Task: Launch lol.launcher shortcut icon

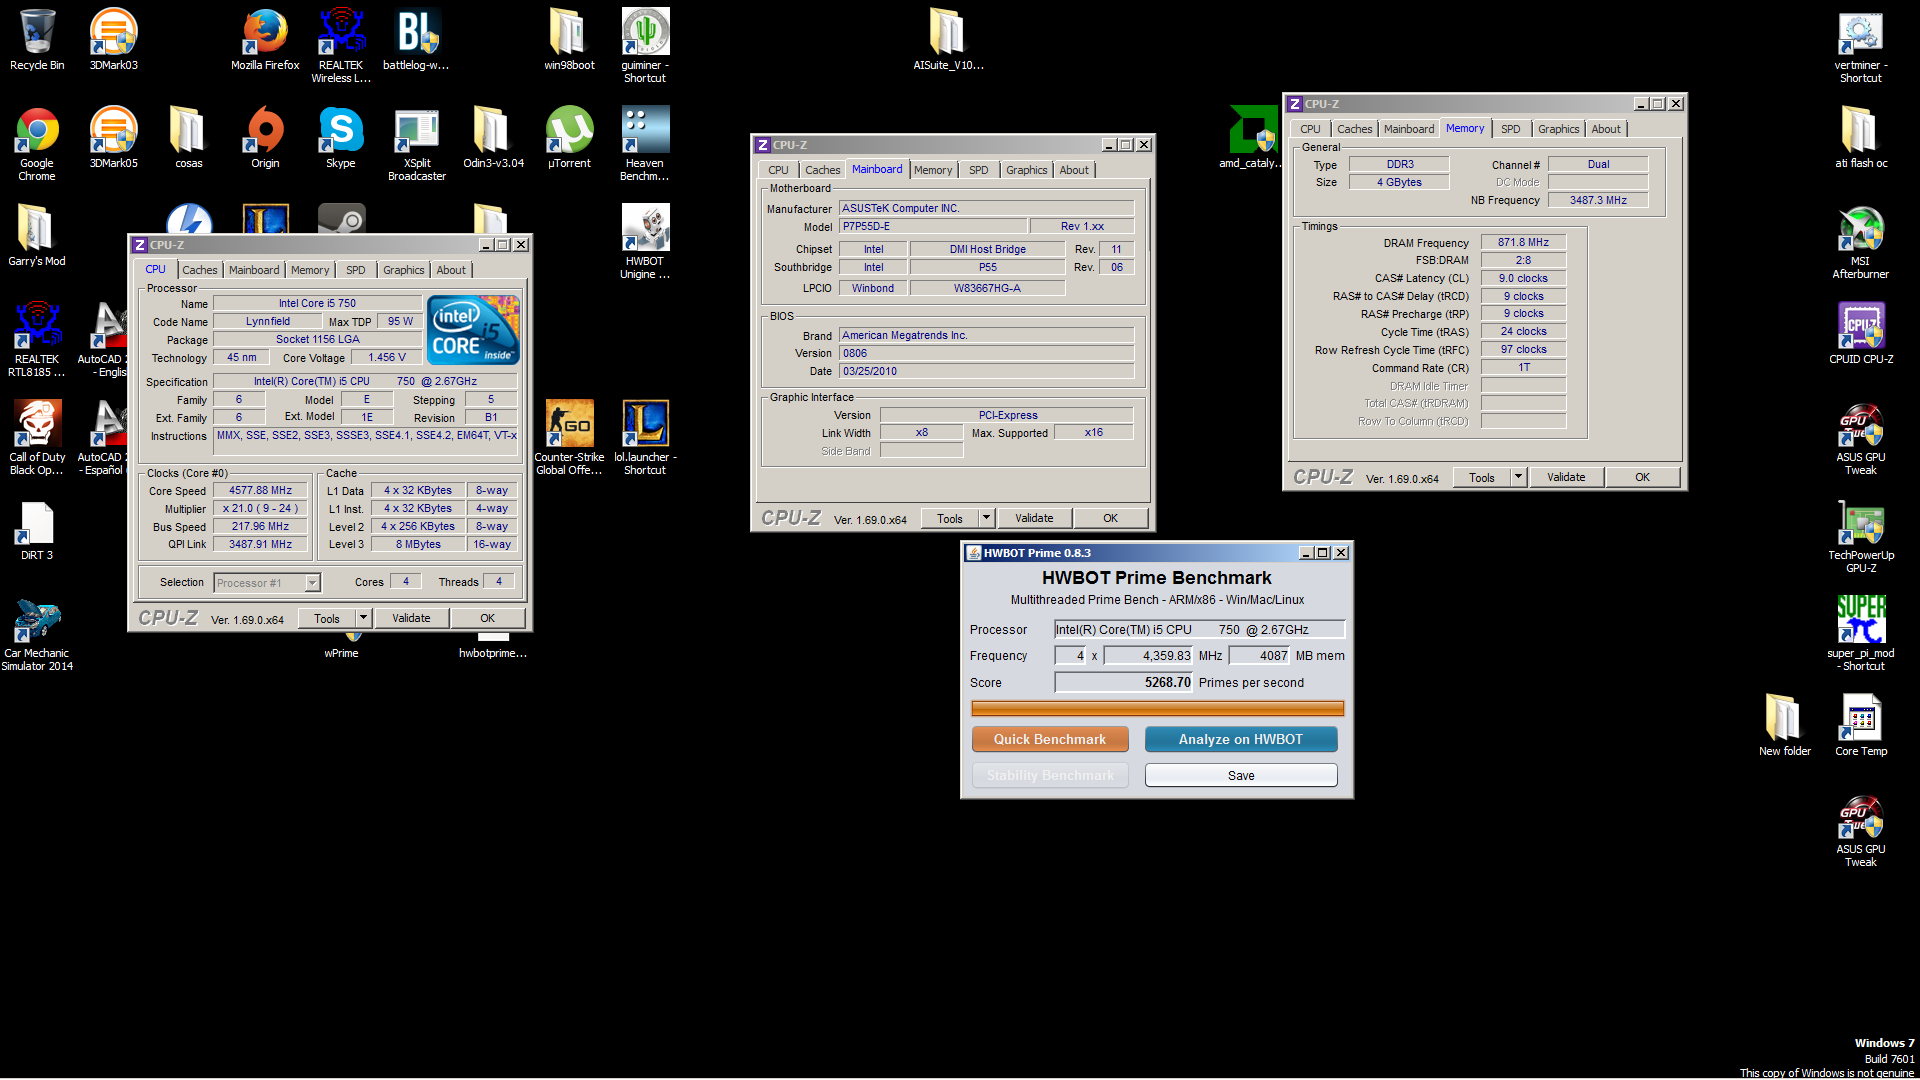Action: point(645,437)
